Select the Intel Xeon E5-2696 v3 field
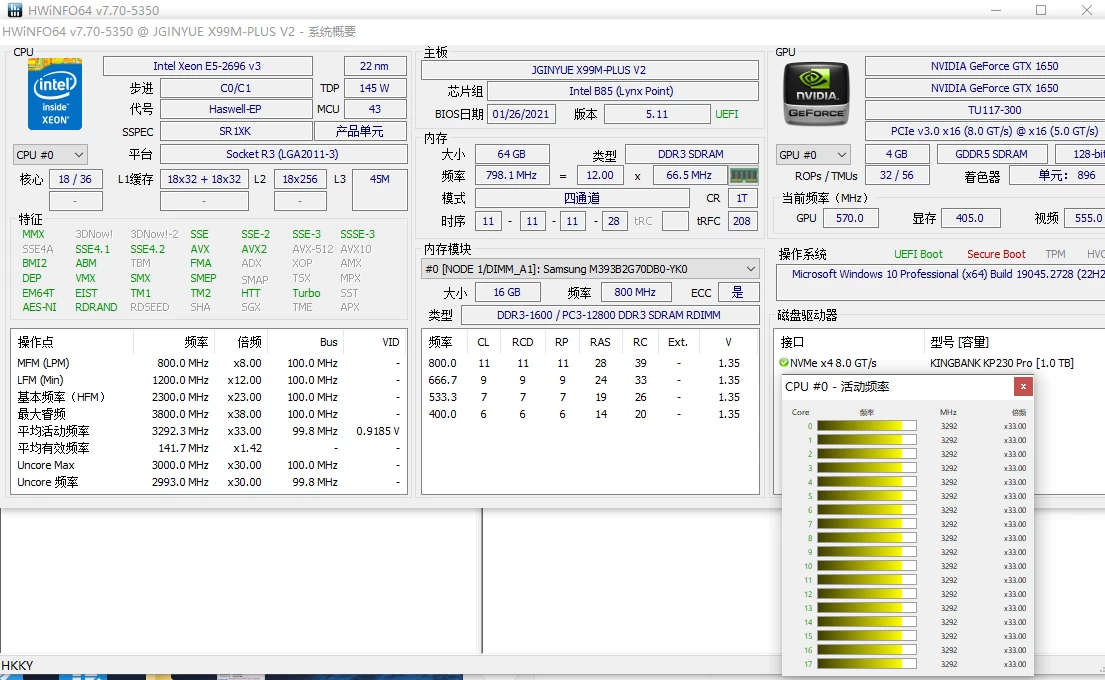This screenshot has width=1105, height=680. [207, 66]
